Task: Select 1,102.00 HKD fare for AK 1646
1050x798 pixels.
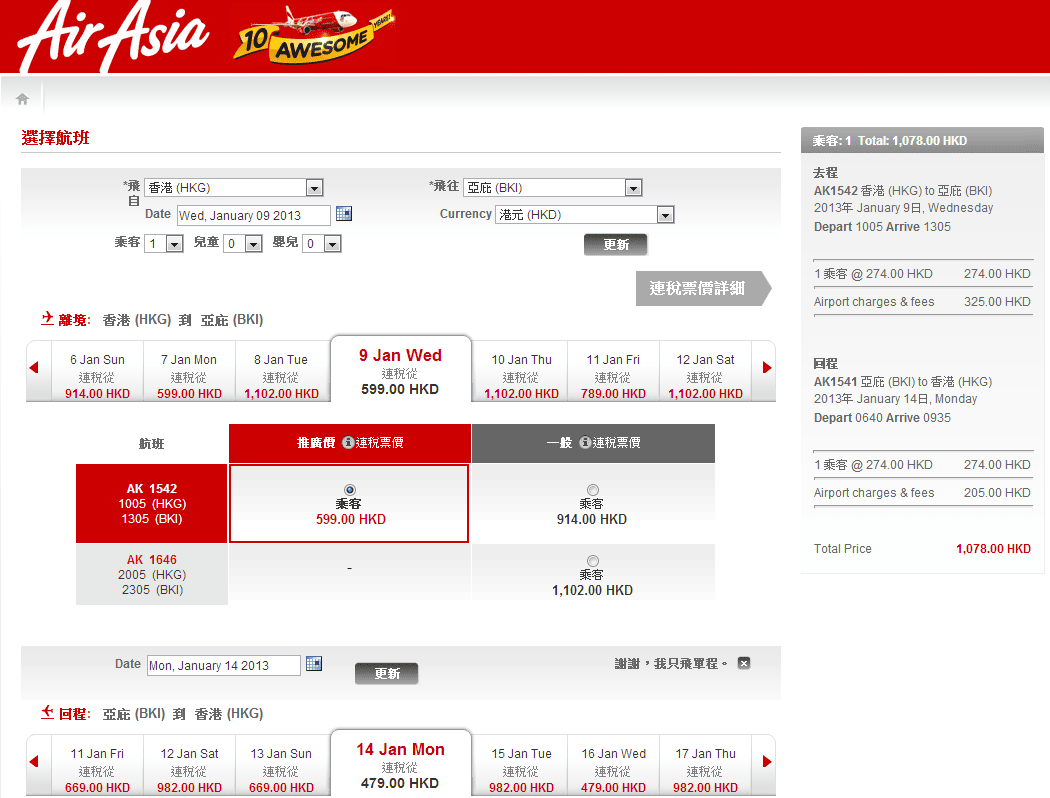Action: click(x=592, y=560)
